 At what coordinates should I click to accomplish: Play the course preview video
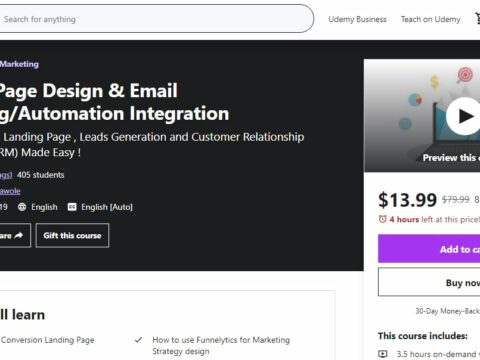464,116
